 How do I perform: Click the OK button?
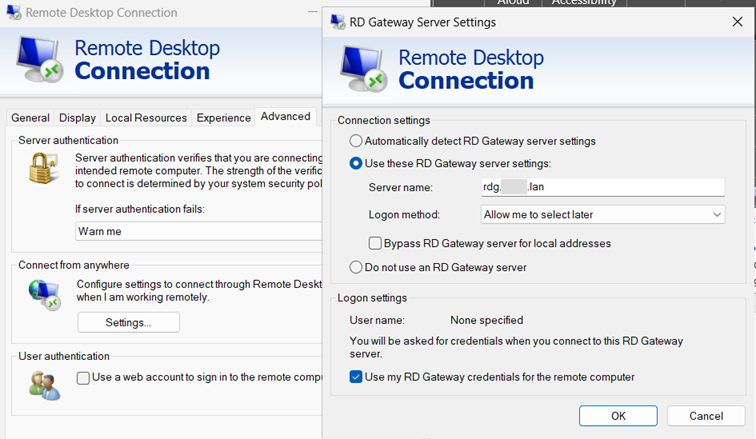point(618,416)
